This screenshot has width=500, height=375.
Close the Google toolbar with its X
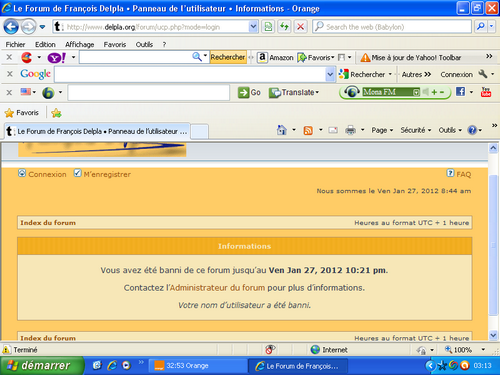pyautogui.click(x=10, y=74)
